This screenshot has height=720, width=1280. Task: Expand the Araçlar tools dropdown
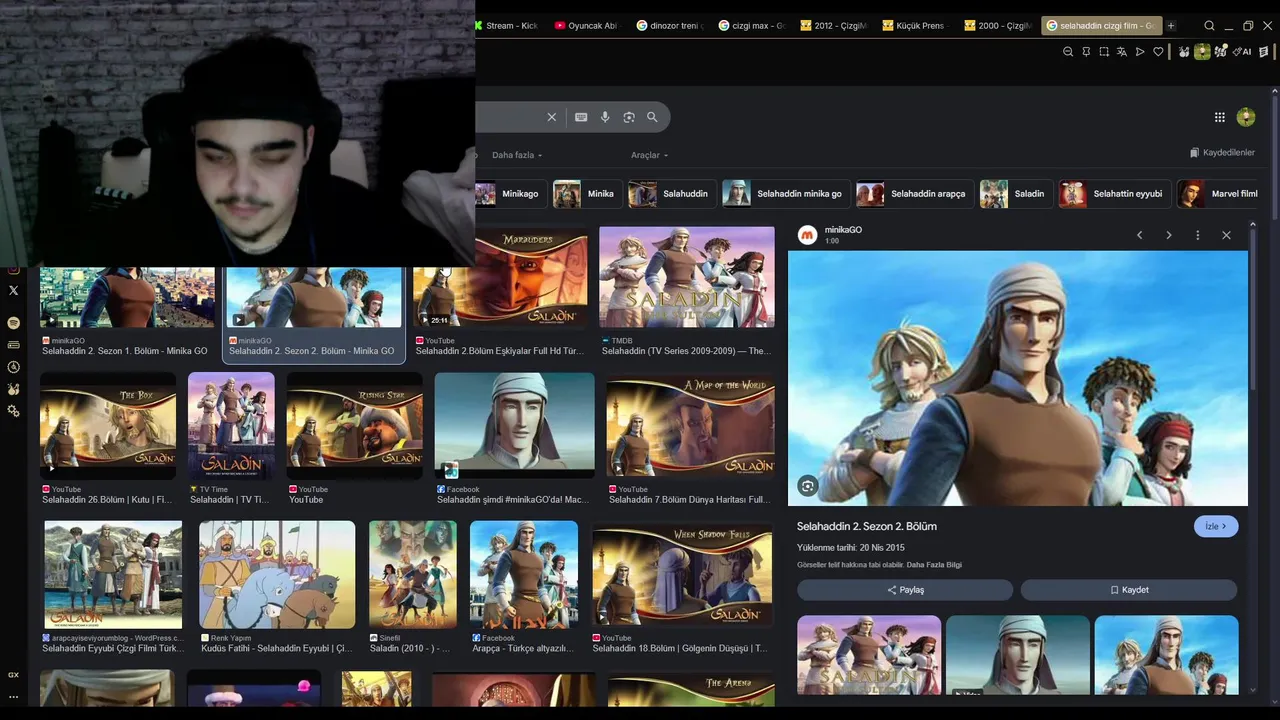(649, 155)
